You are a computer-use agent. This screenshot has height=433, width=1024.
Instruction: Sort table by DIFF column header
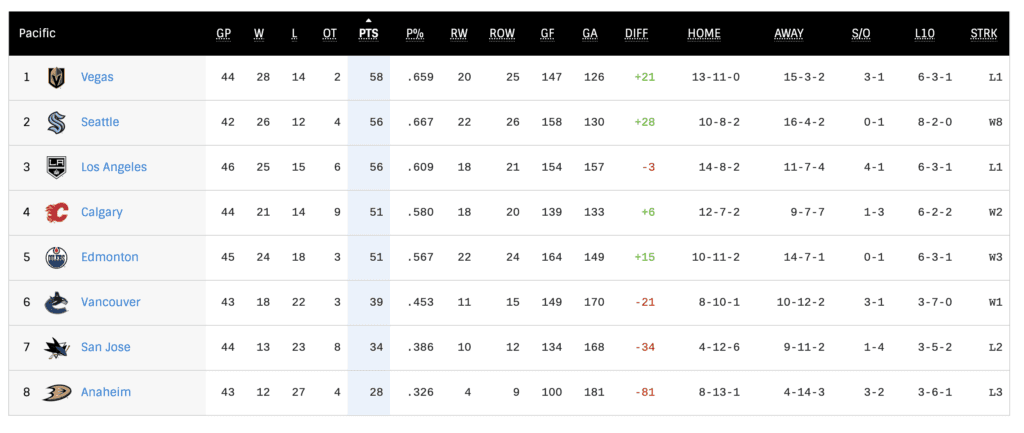636,34
